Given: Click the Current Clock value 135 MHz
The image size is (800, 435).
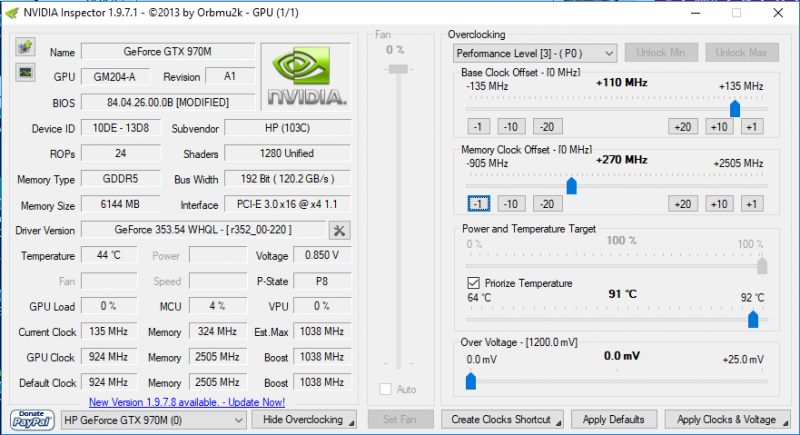Looking at the screenshot, I should tap(109, 331).
